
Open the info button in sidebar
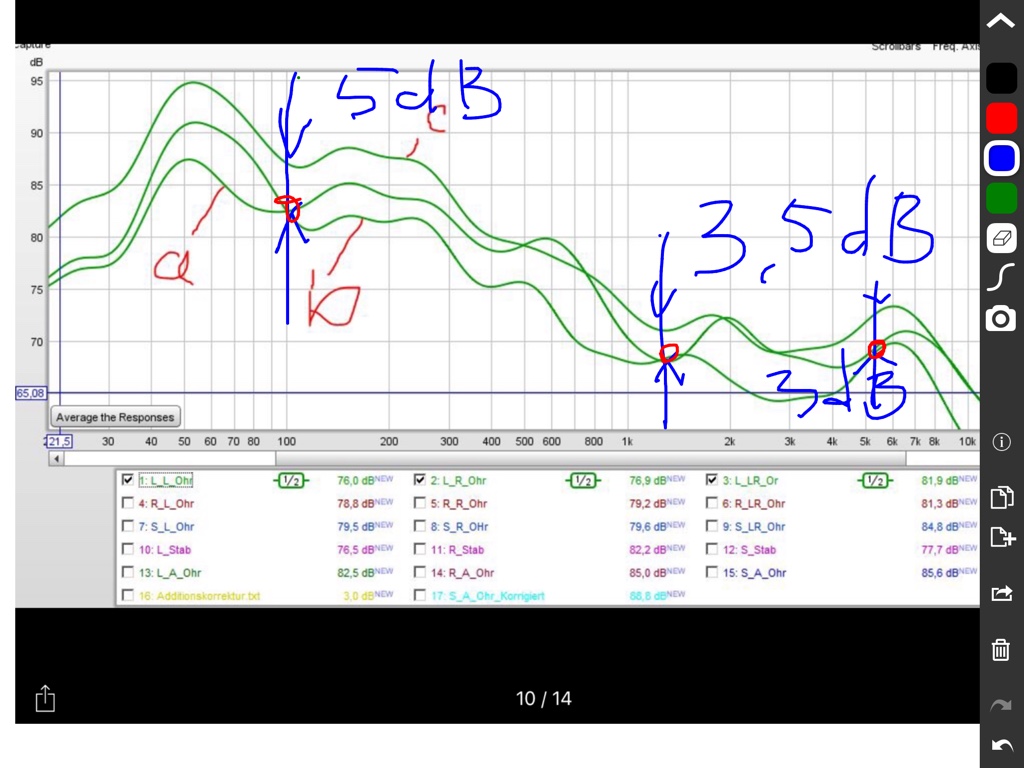(x=1001, y=442)
